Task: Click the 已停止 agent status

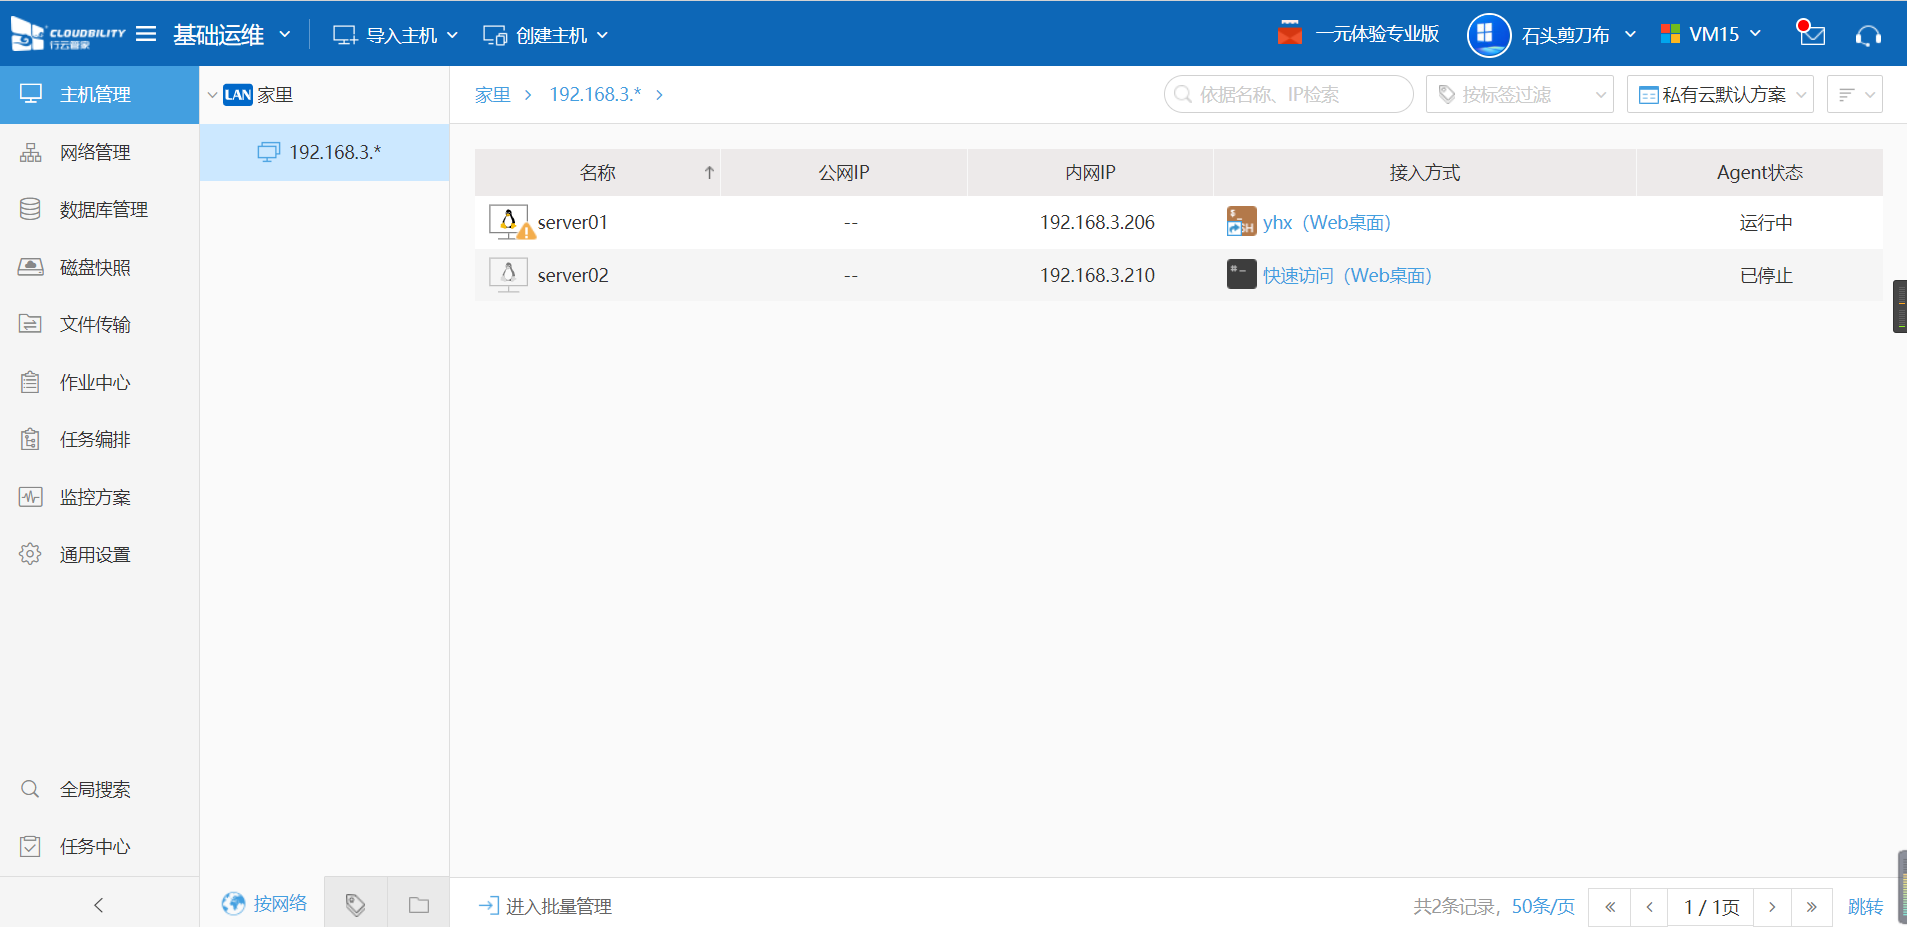Action: 1765,275
